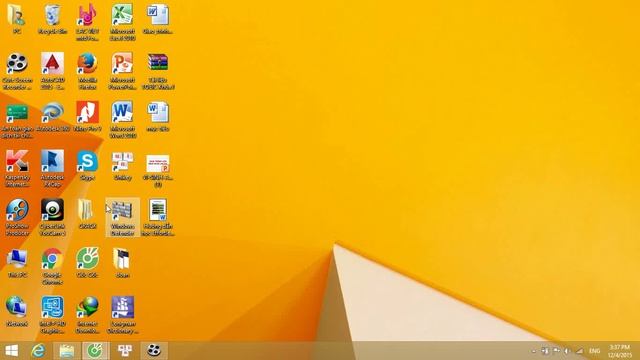Select Word document beside the Excel 2010 shortcut

click(158, 19)
